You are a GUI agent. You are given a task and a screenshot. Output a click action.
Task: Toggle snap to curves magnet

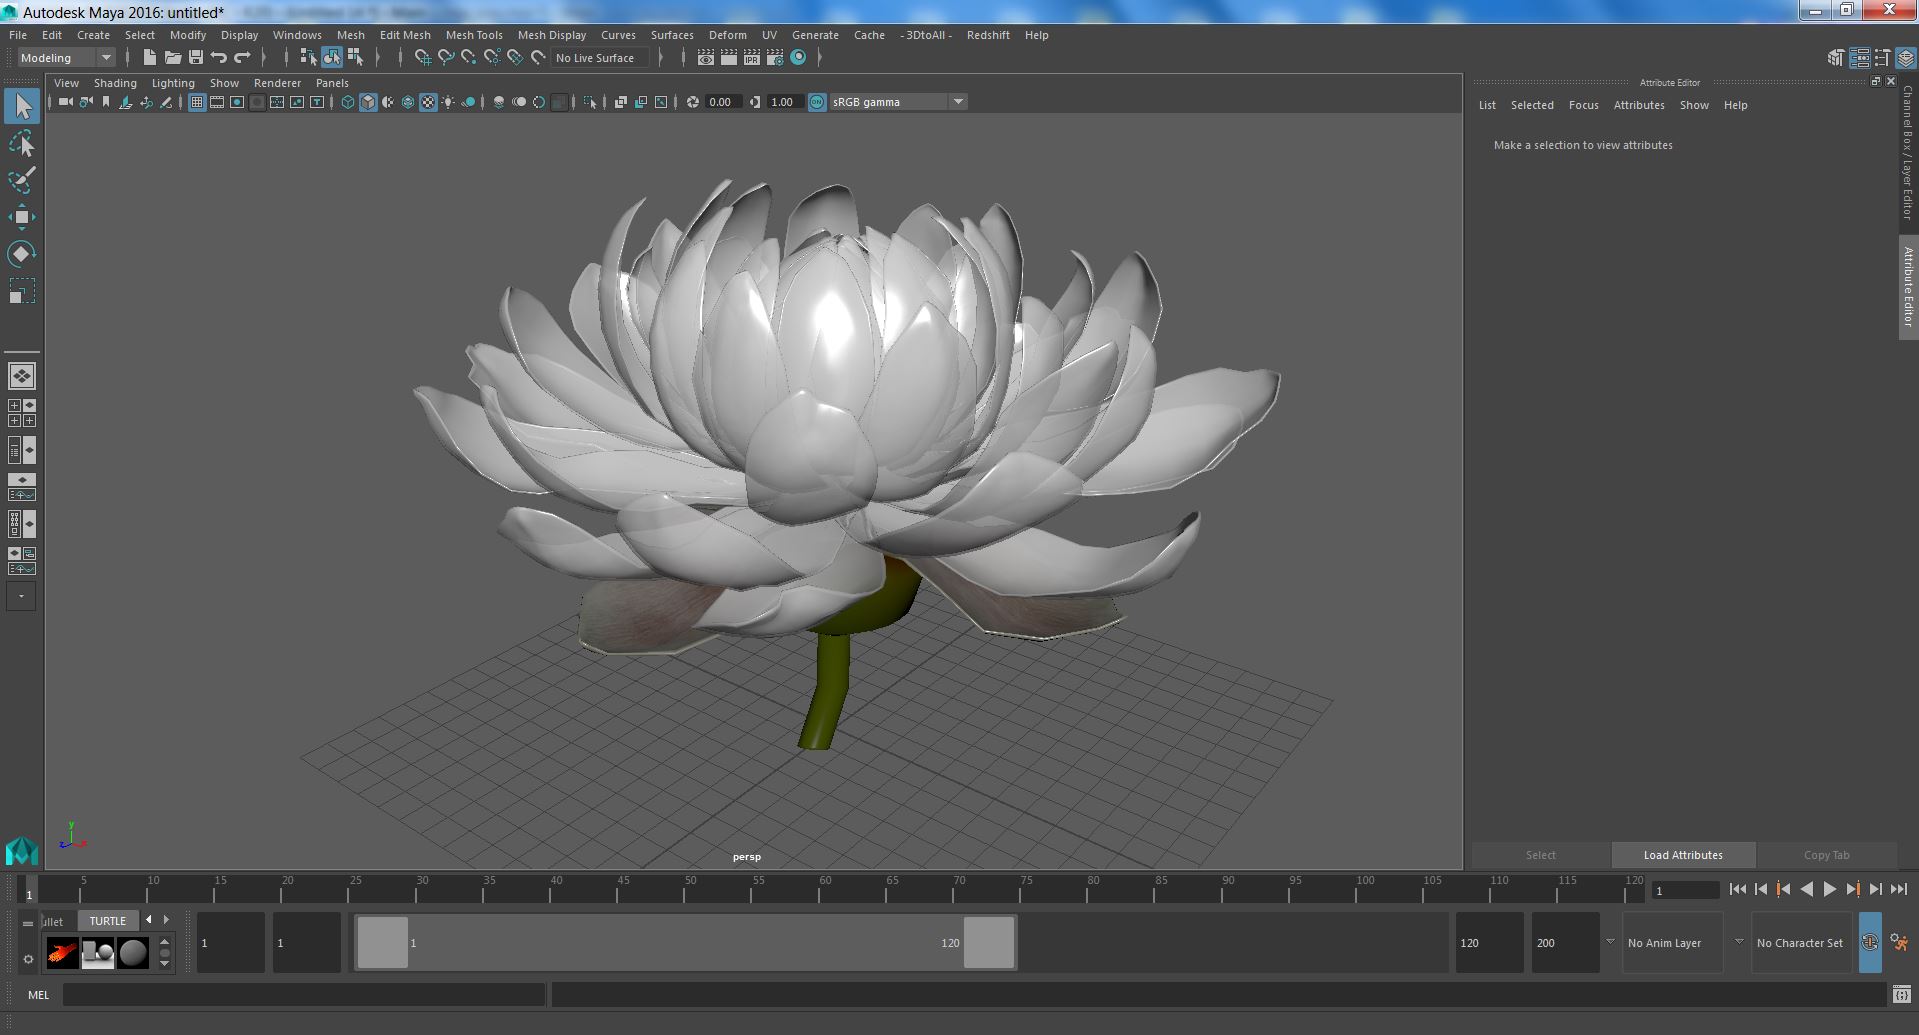446,57
